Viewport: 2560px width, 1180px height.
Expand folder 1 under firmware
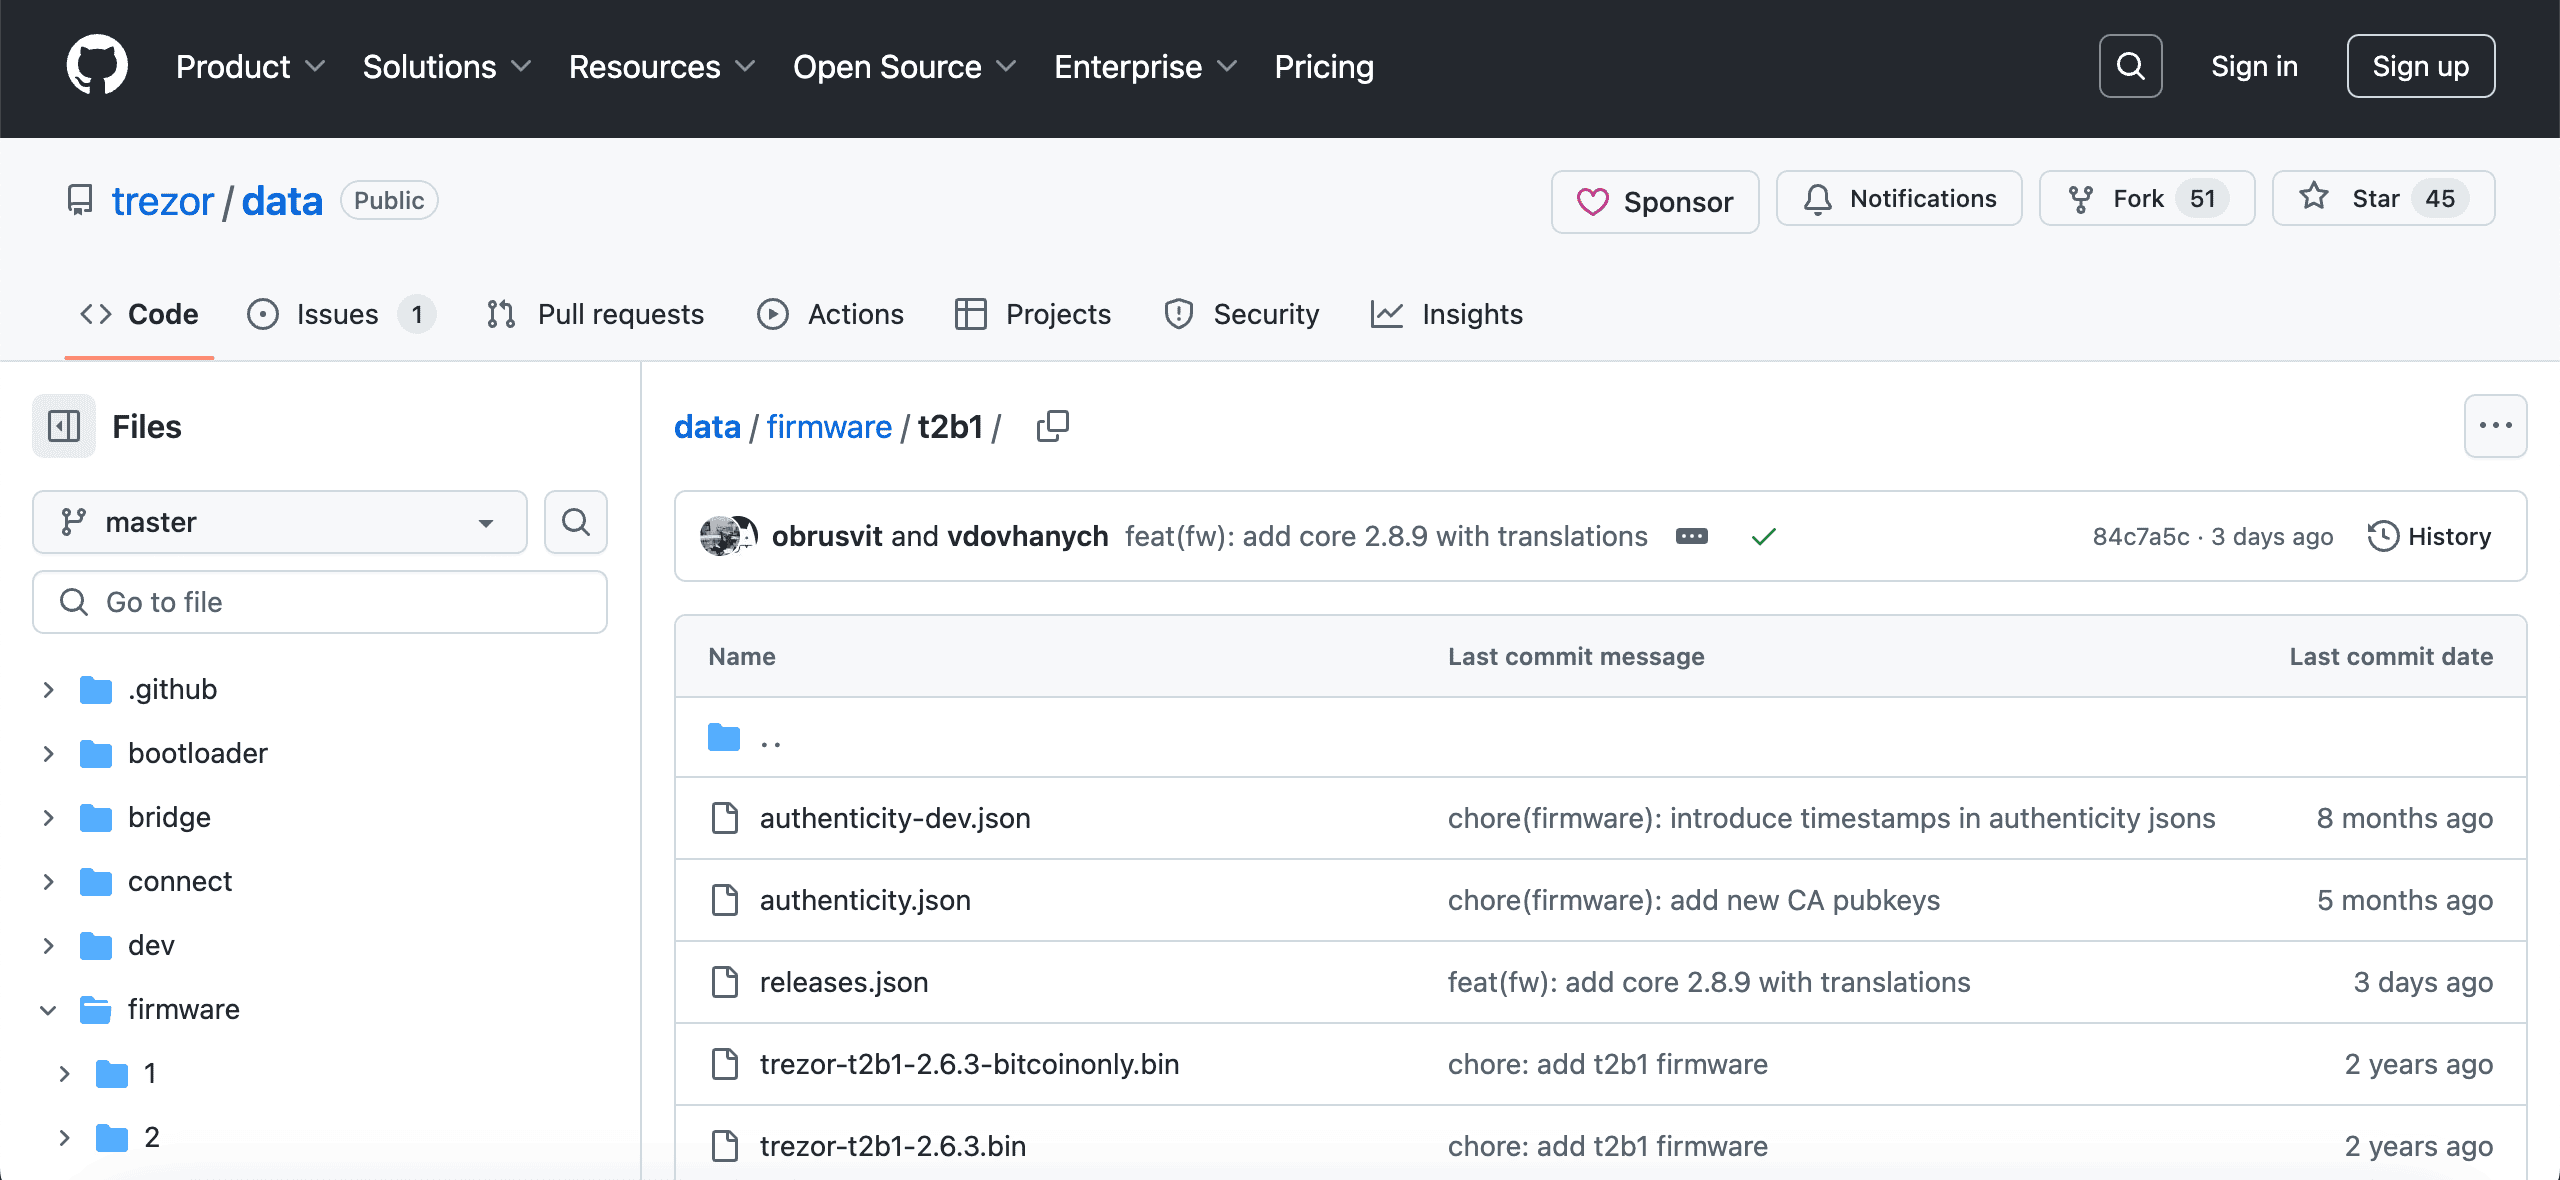[x=64, y=1074]
